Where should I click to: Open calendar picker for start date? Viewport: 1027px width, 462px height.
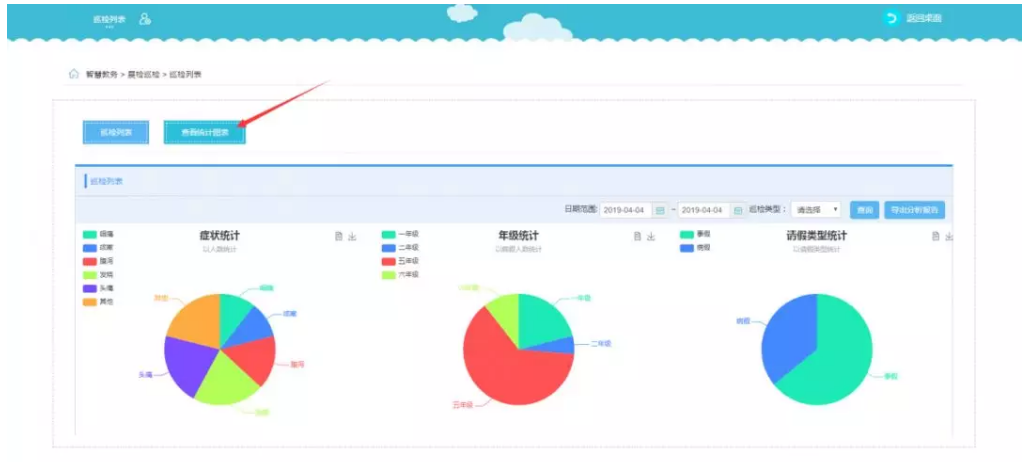[660, 210]
